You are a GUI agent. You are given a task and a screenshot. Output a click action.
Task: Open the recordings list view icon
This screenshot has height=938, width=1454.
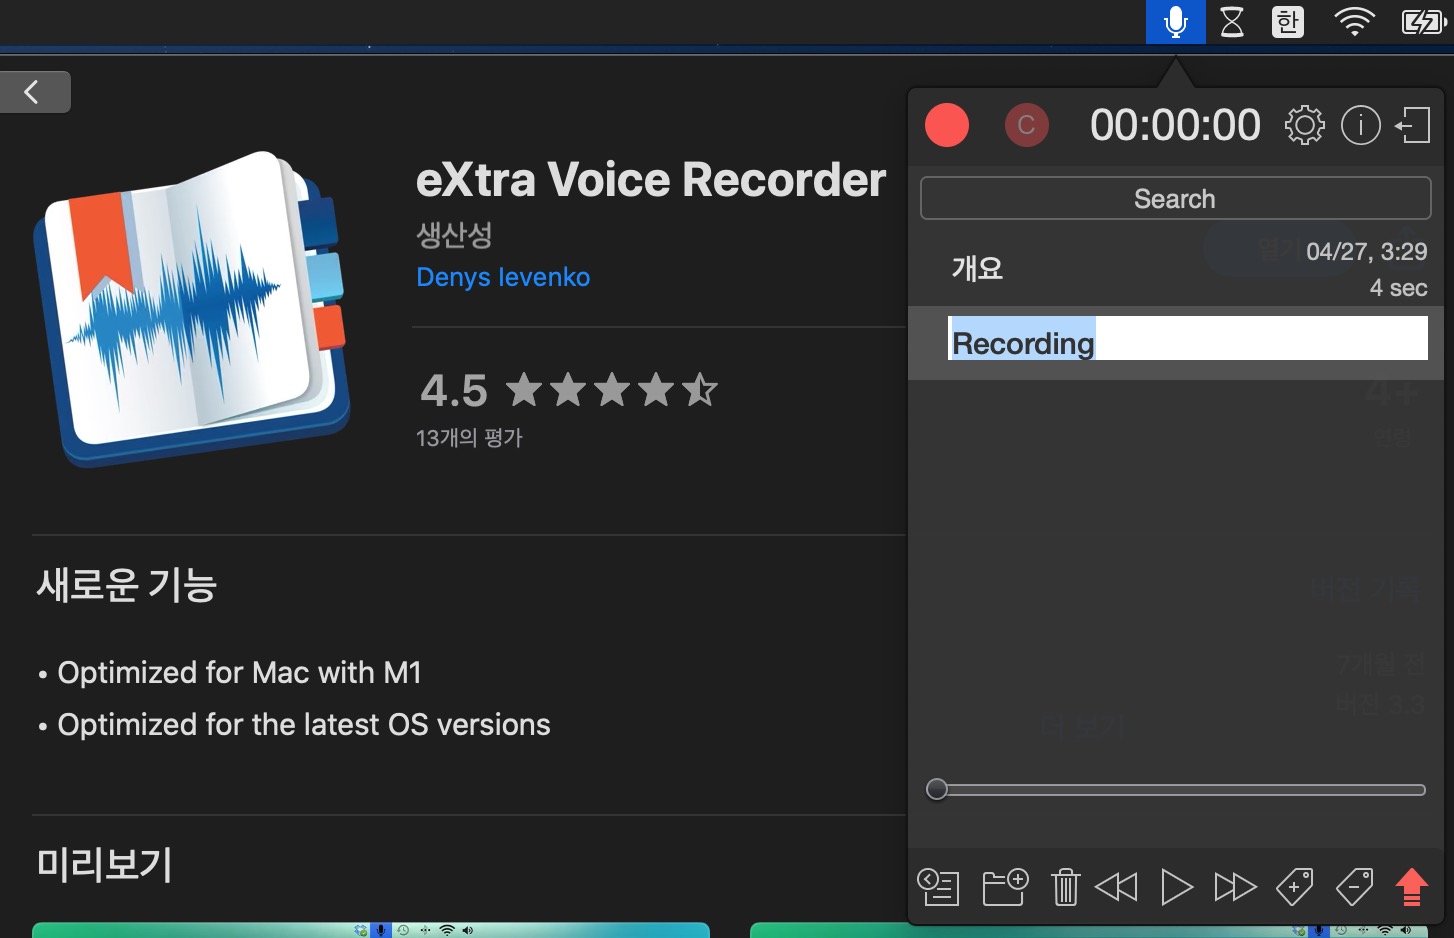tap(938, 887)
